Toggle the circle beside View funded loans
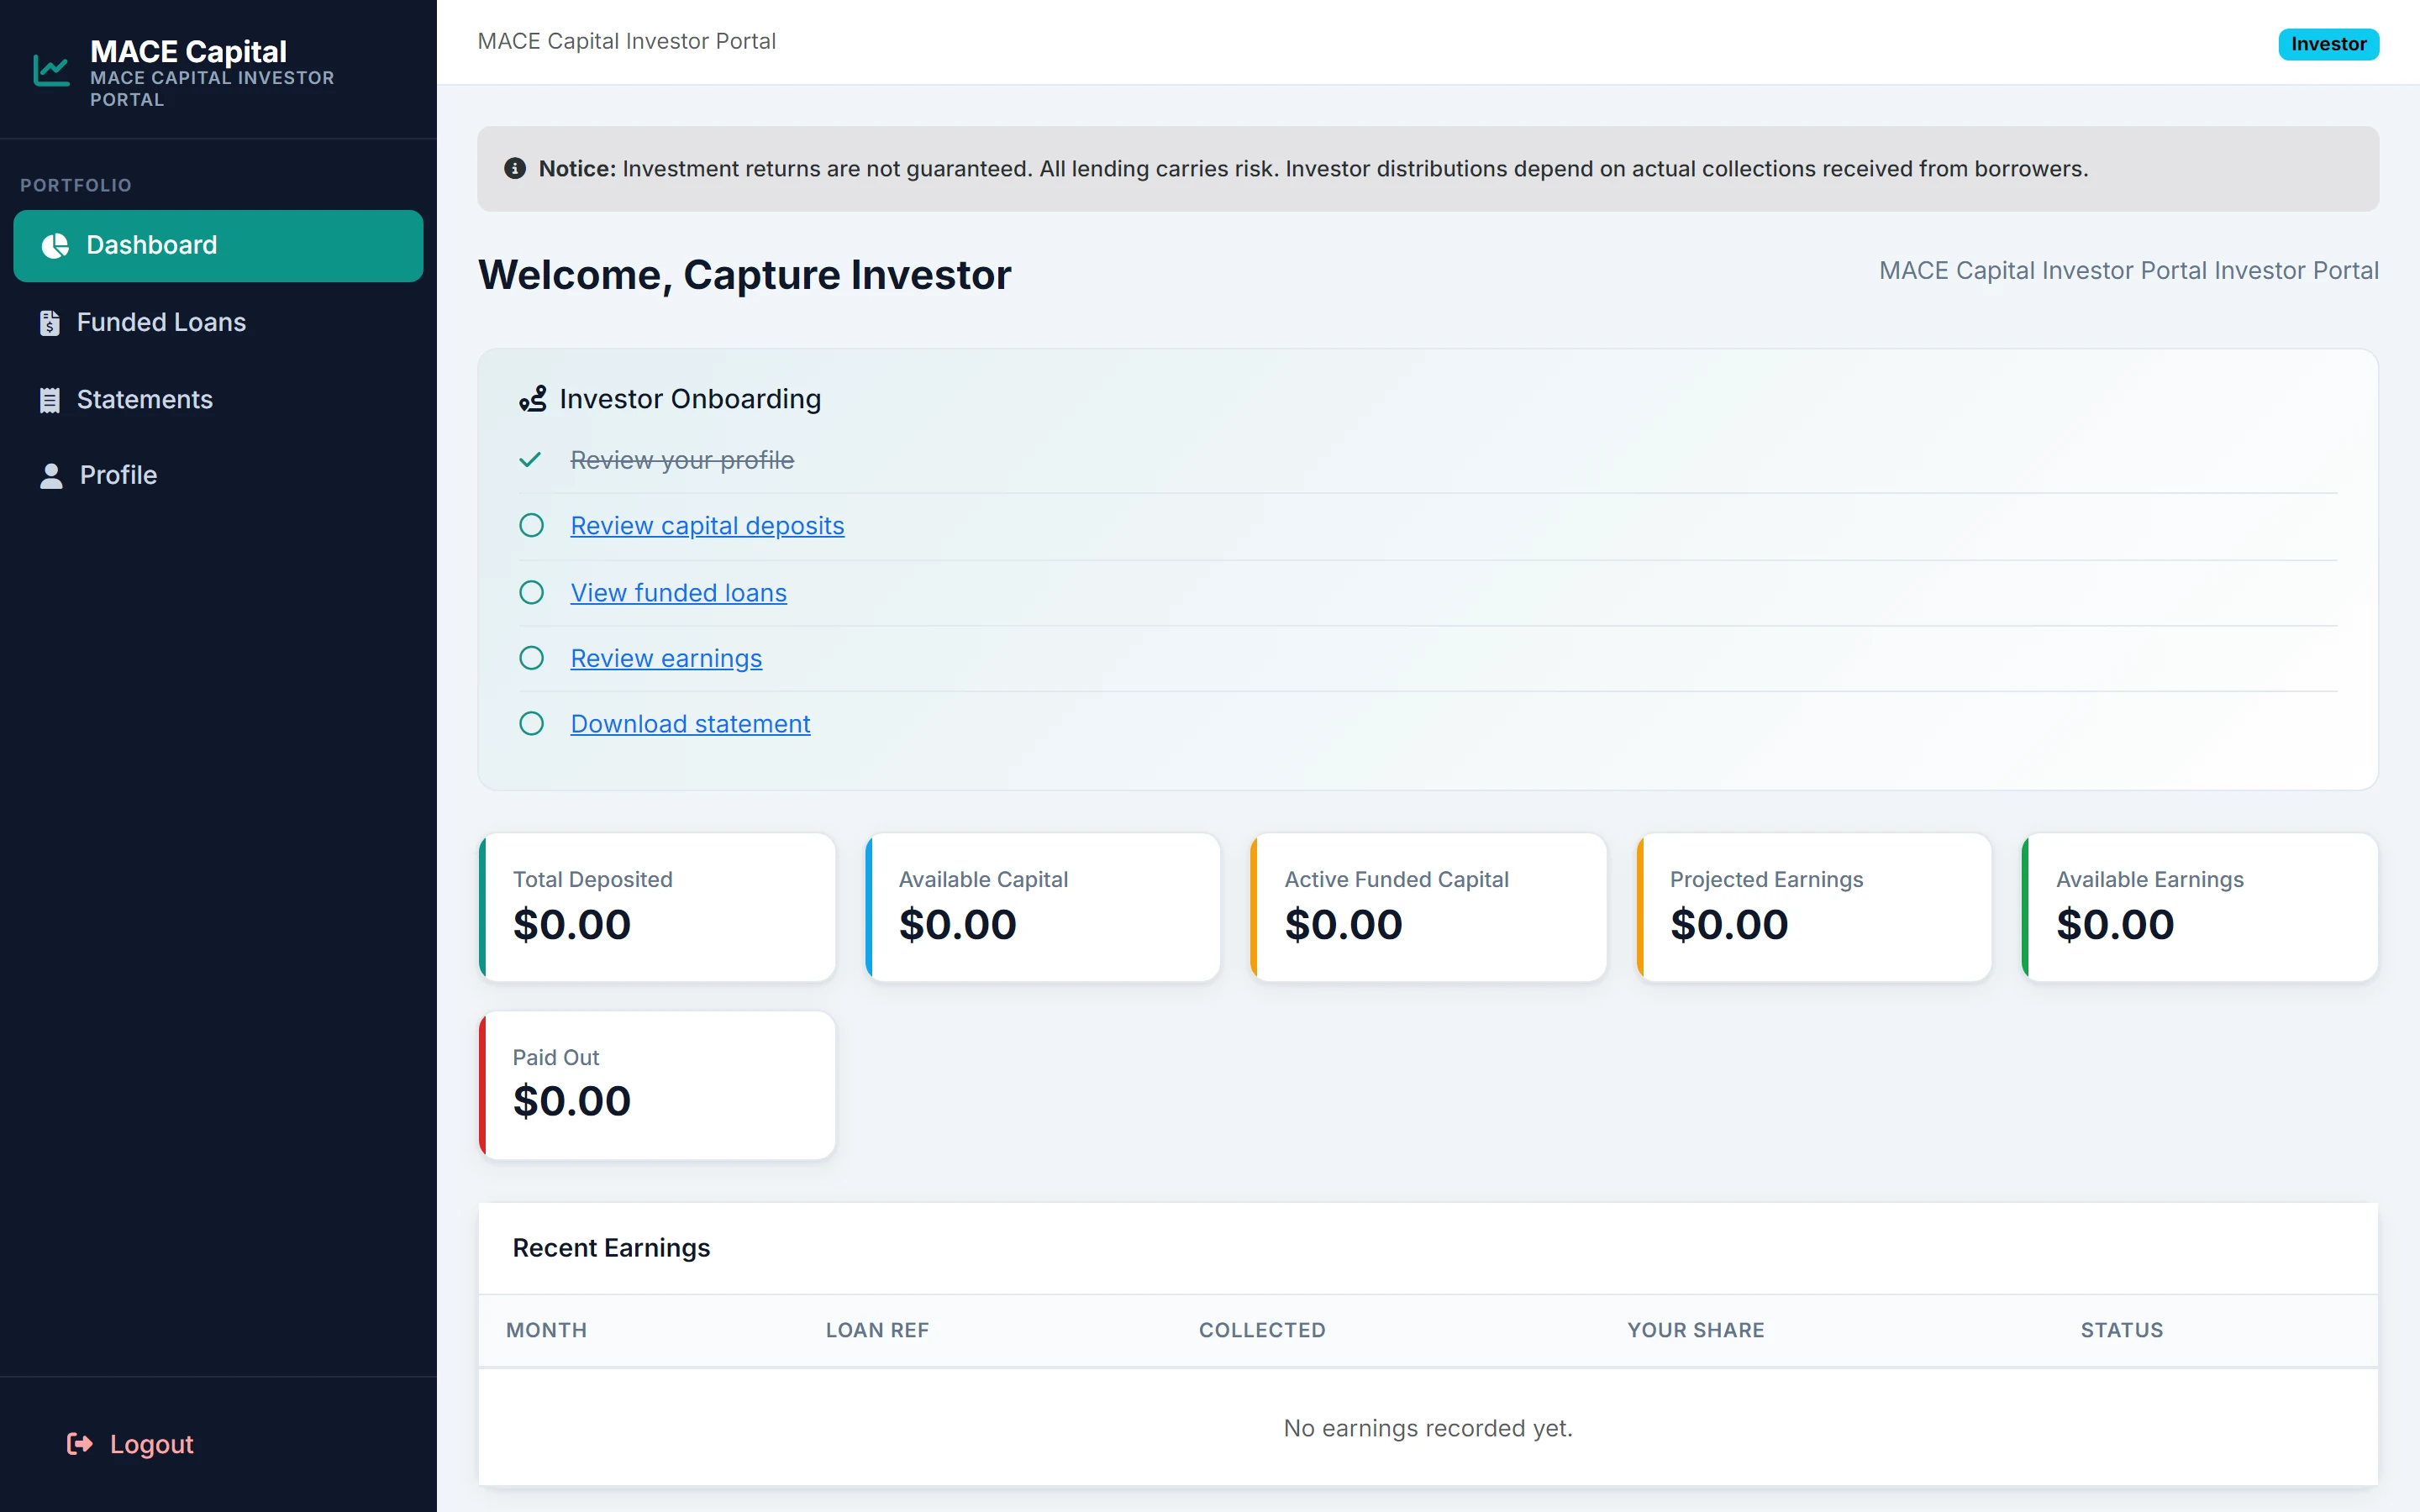This screenshot has height=1512, width=2420. coord(531,593)
